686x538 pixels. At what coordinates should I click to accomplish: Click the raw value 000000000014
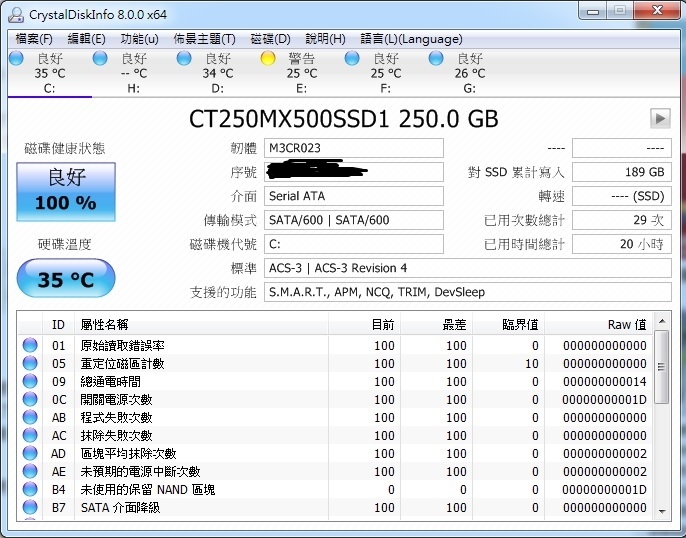click(604, 381)
